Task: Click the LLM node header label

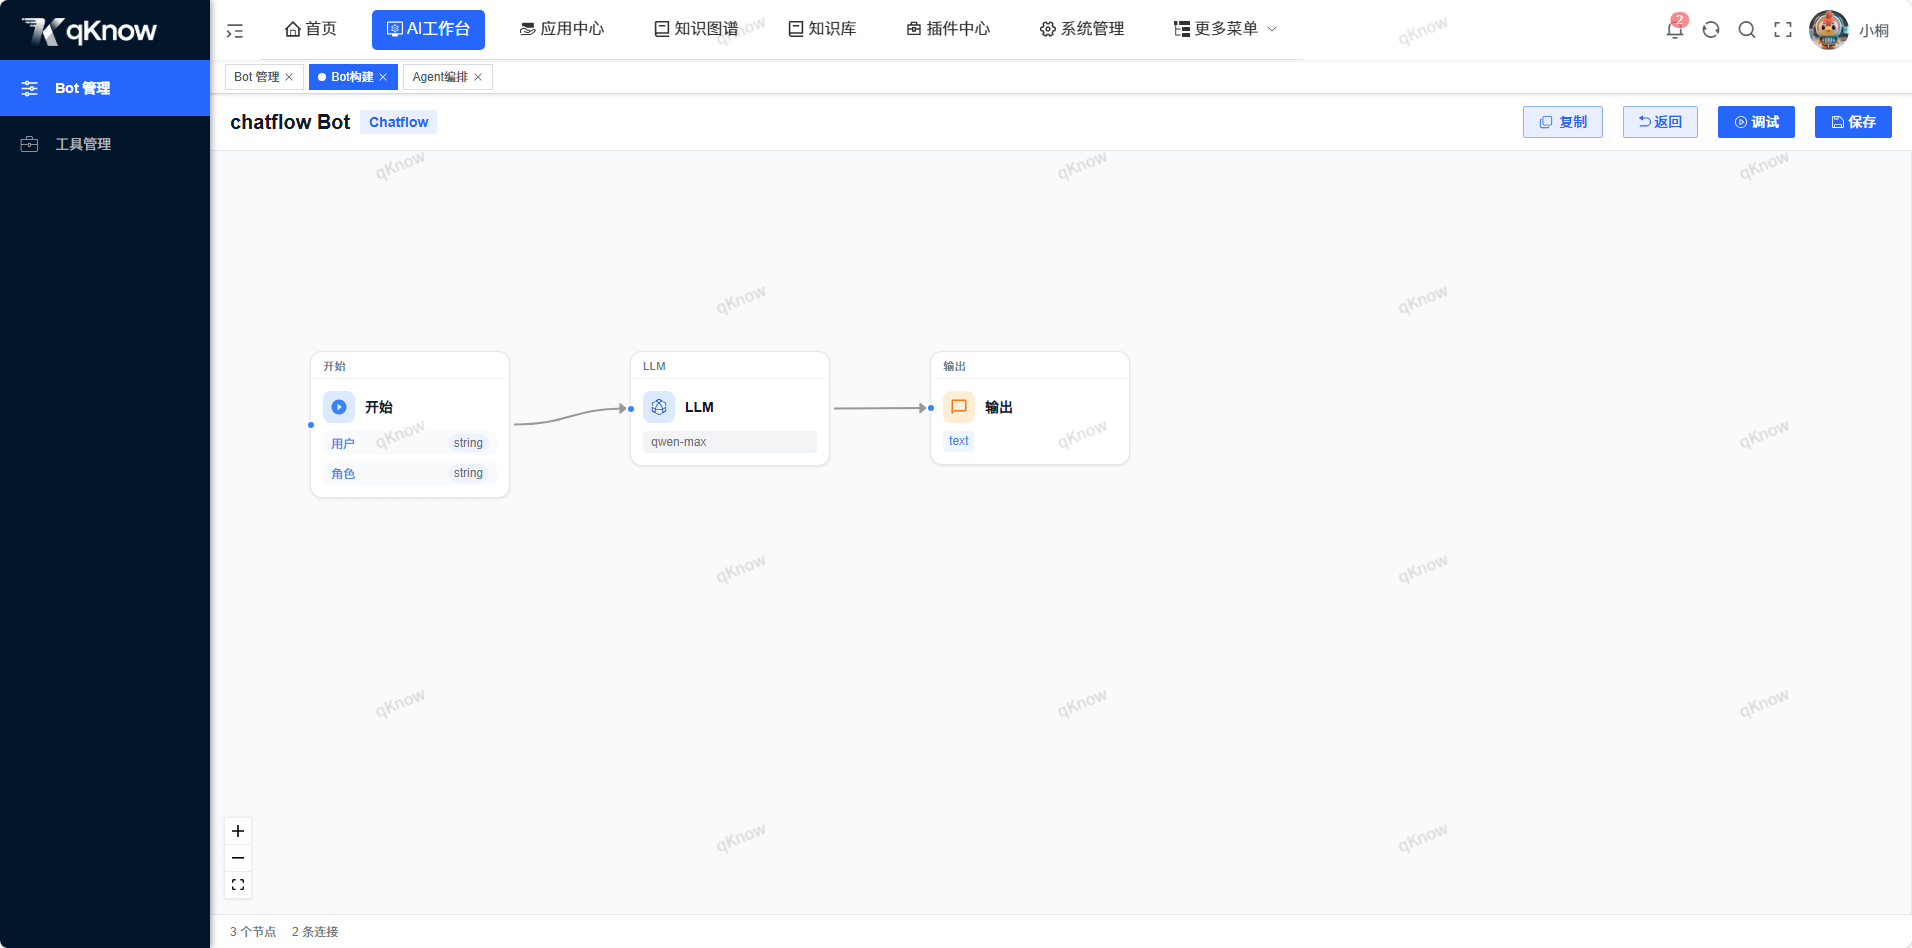Action: (x=654, y=366)
